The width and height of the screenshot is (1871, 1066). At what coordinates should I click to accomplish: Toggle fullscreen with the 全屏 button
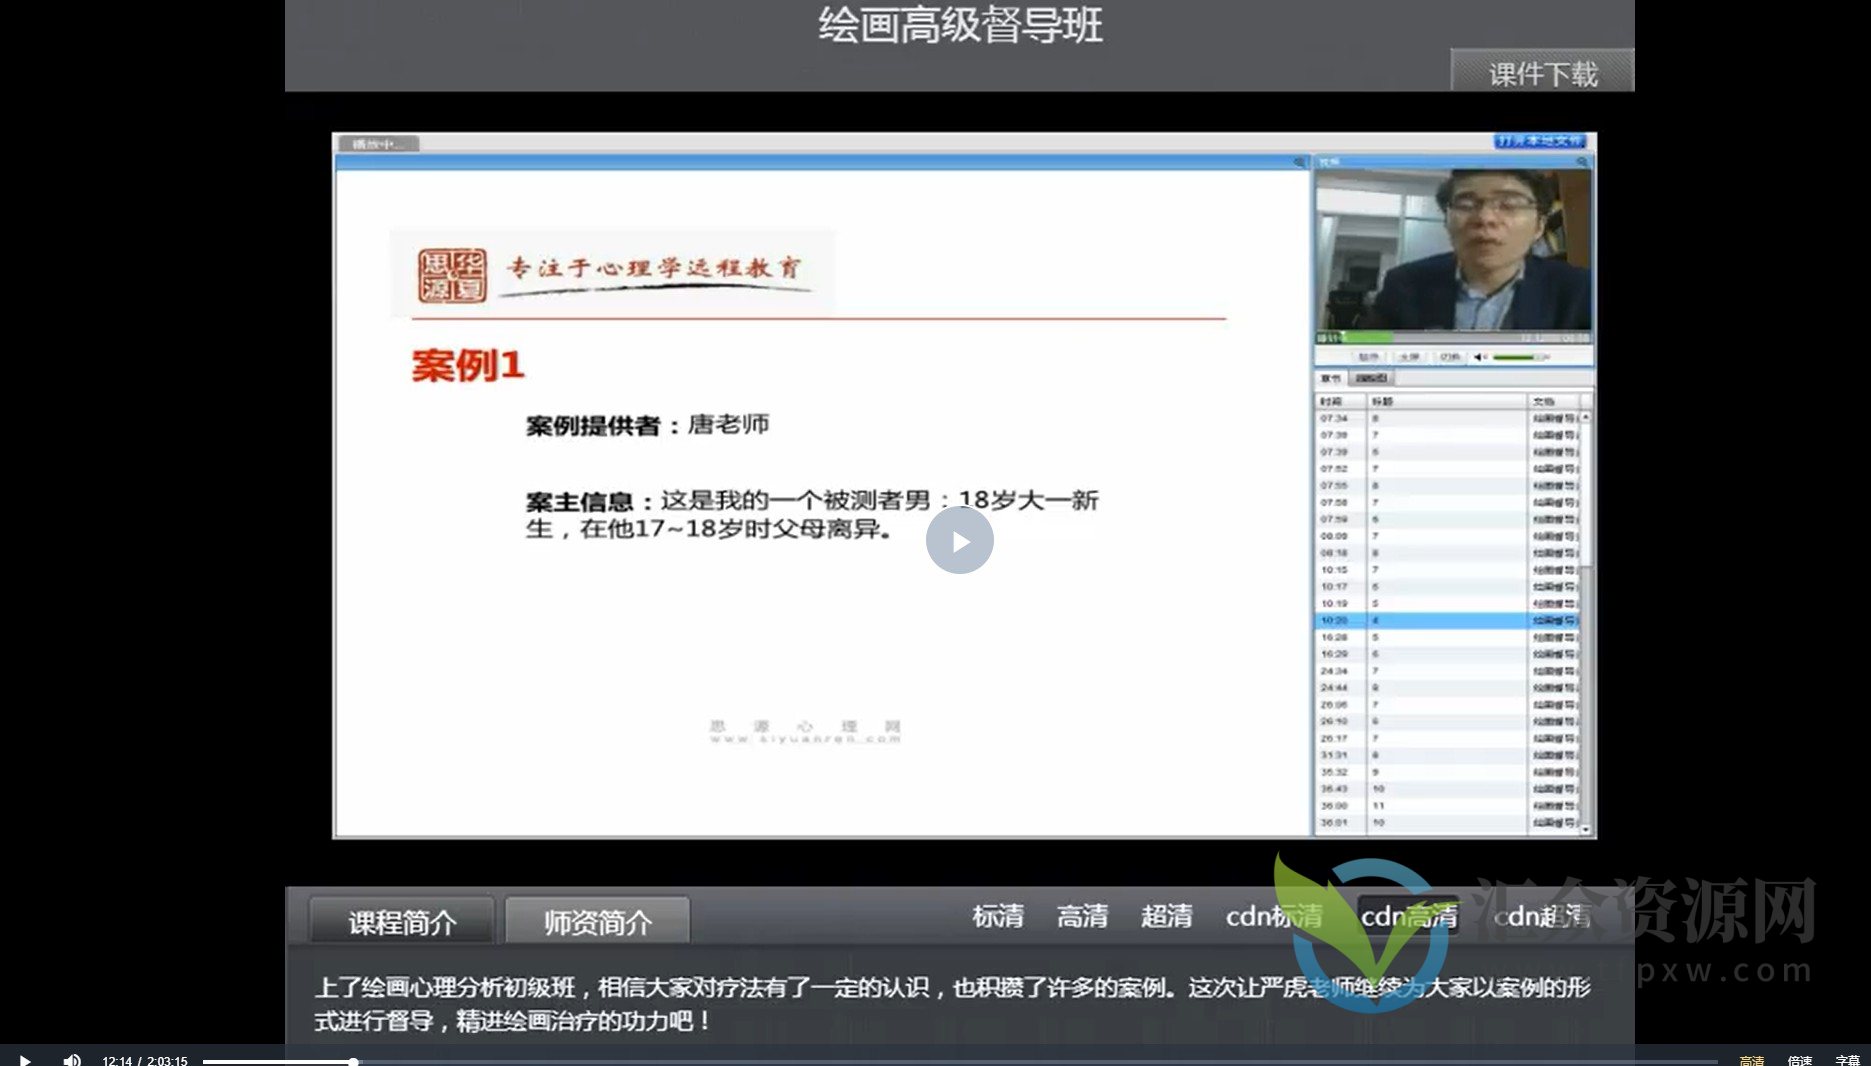[x=1409, y=356]
